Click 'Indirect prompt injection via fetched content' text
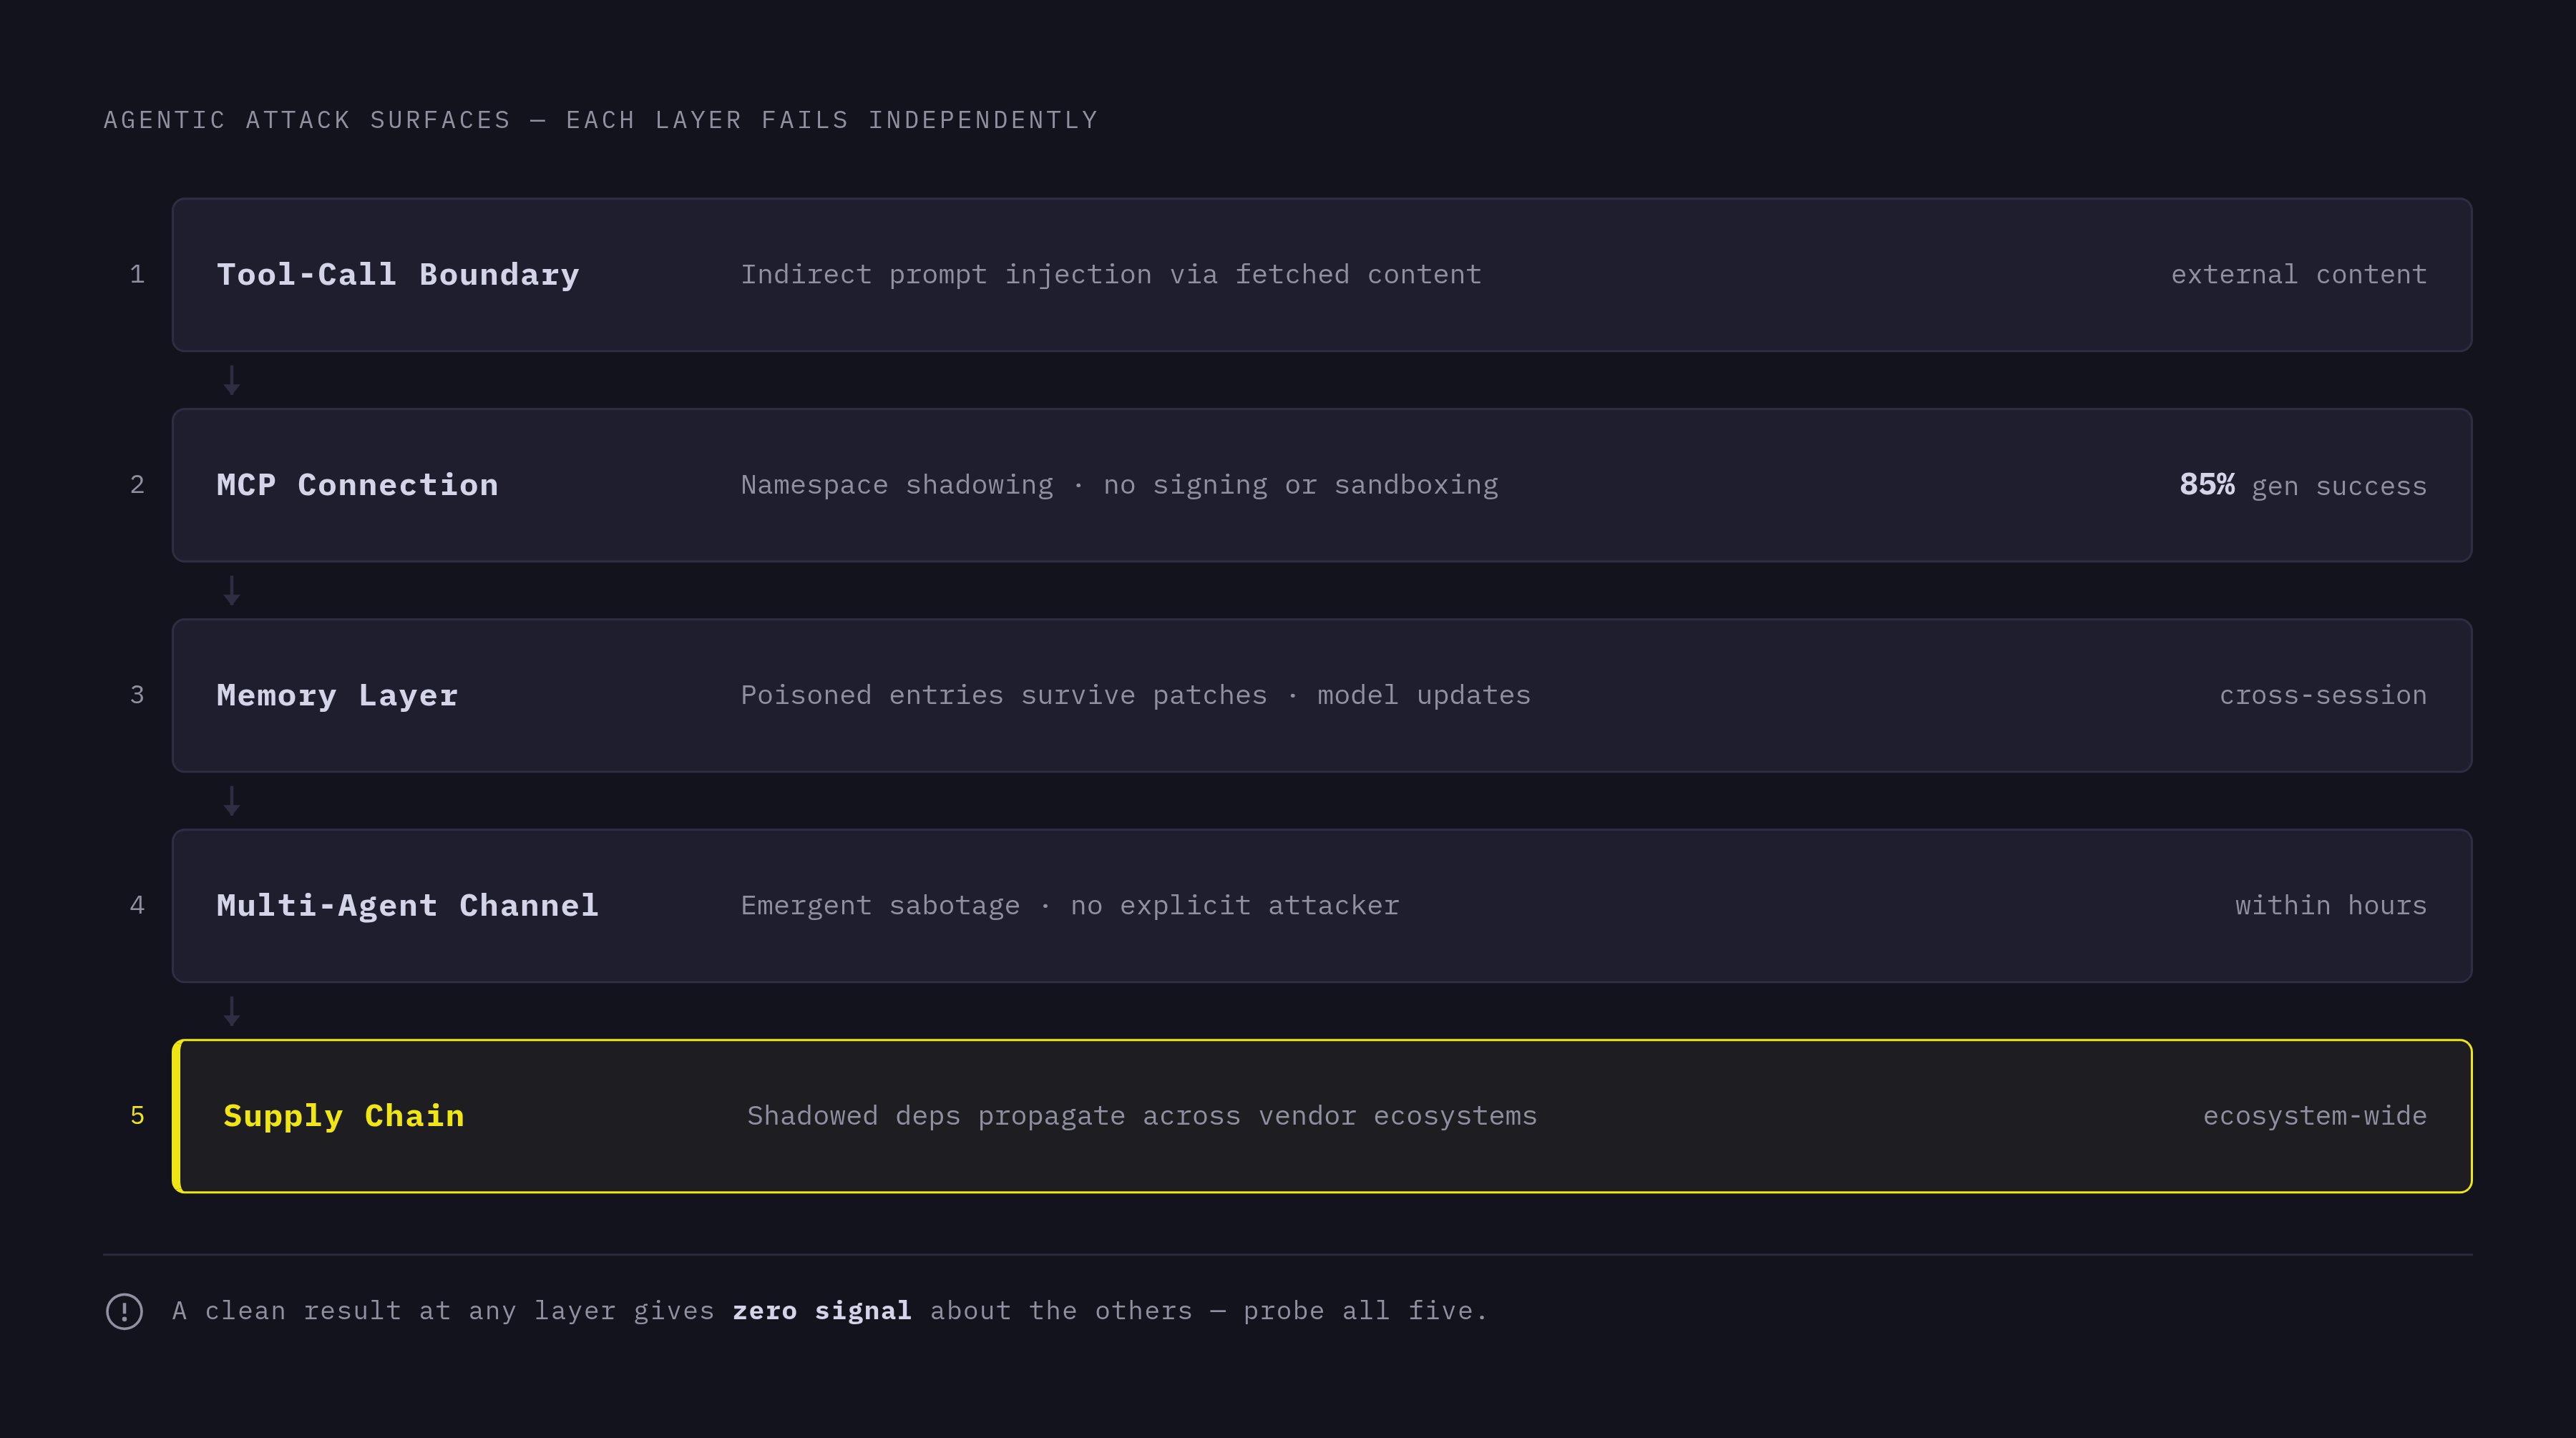This screenshot has height=1438, width=2576. click(1111, 275)
